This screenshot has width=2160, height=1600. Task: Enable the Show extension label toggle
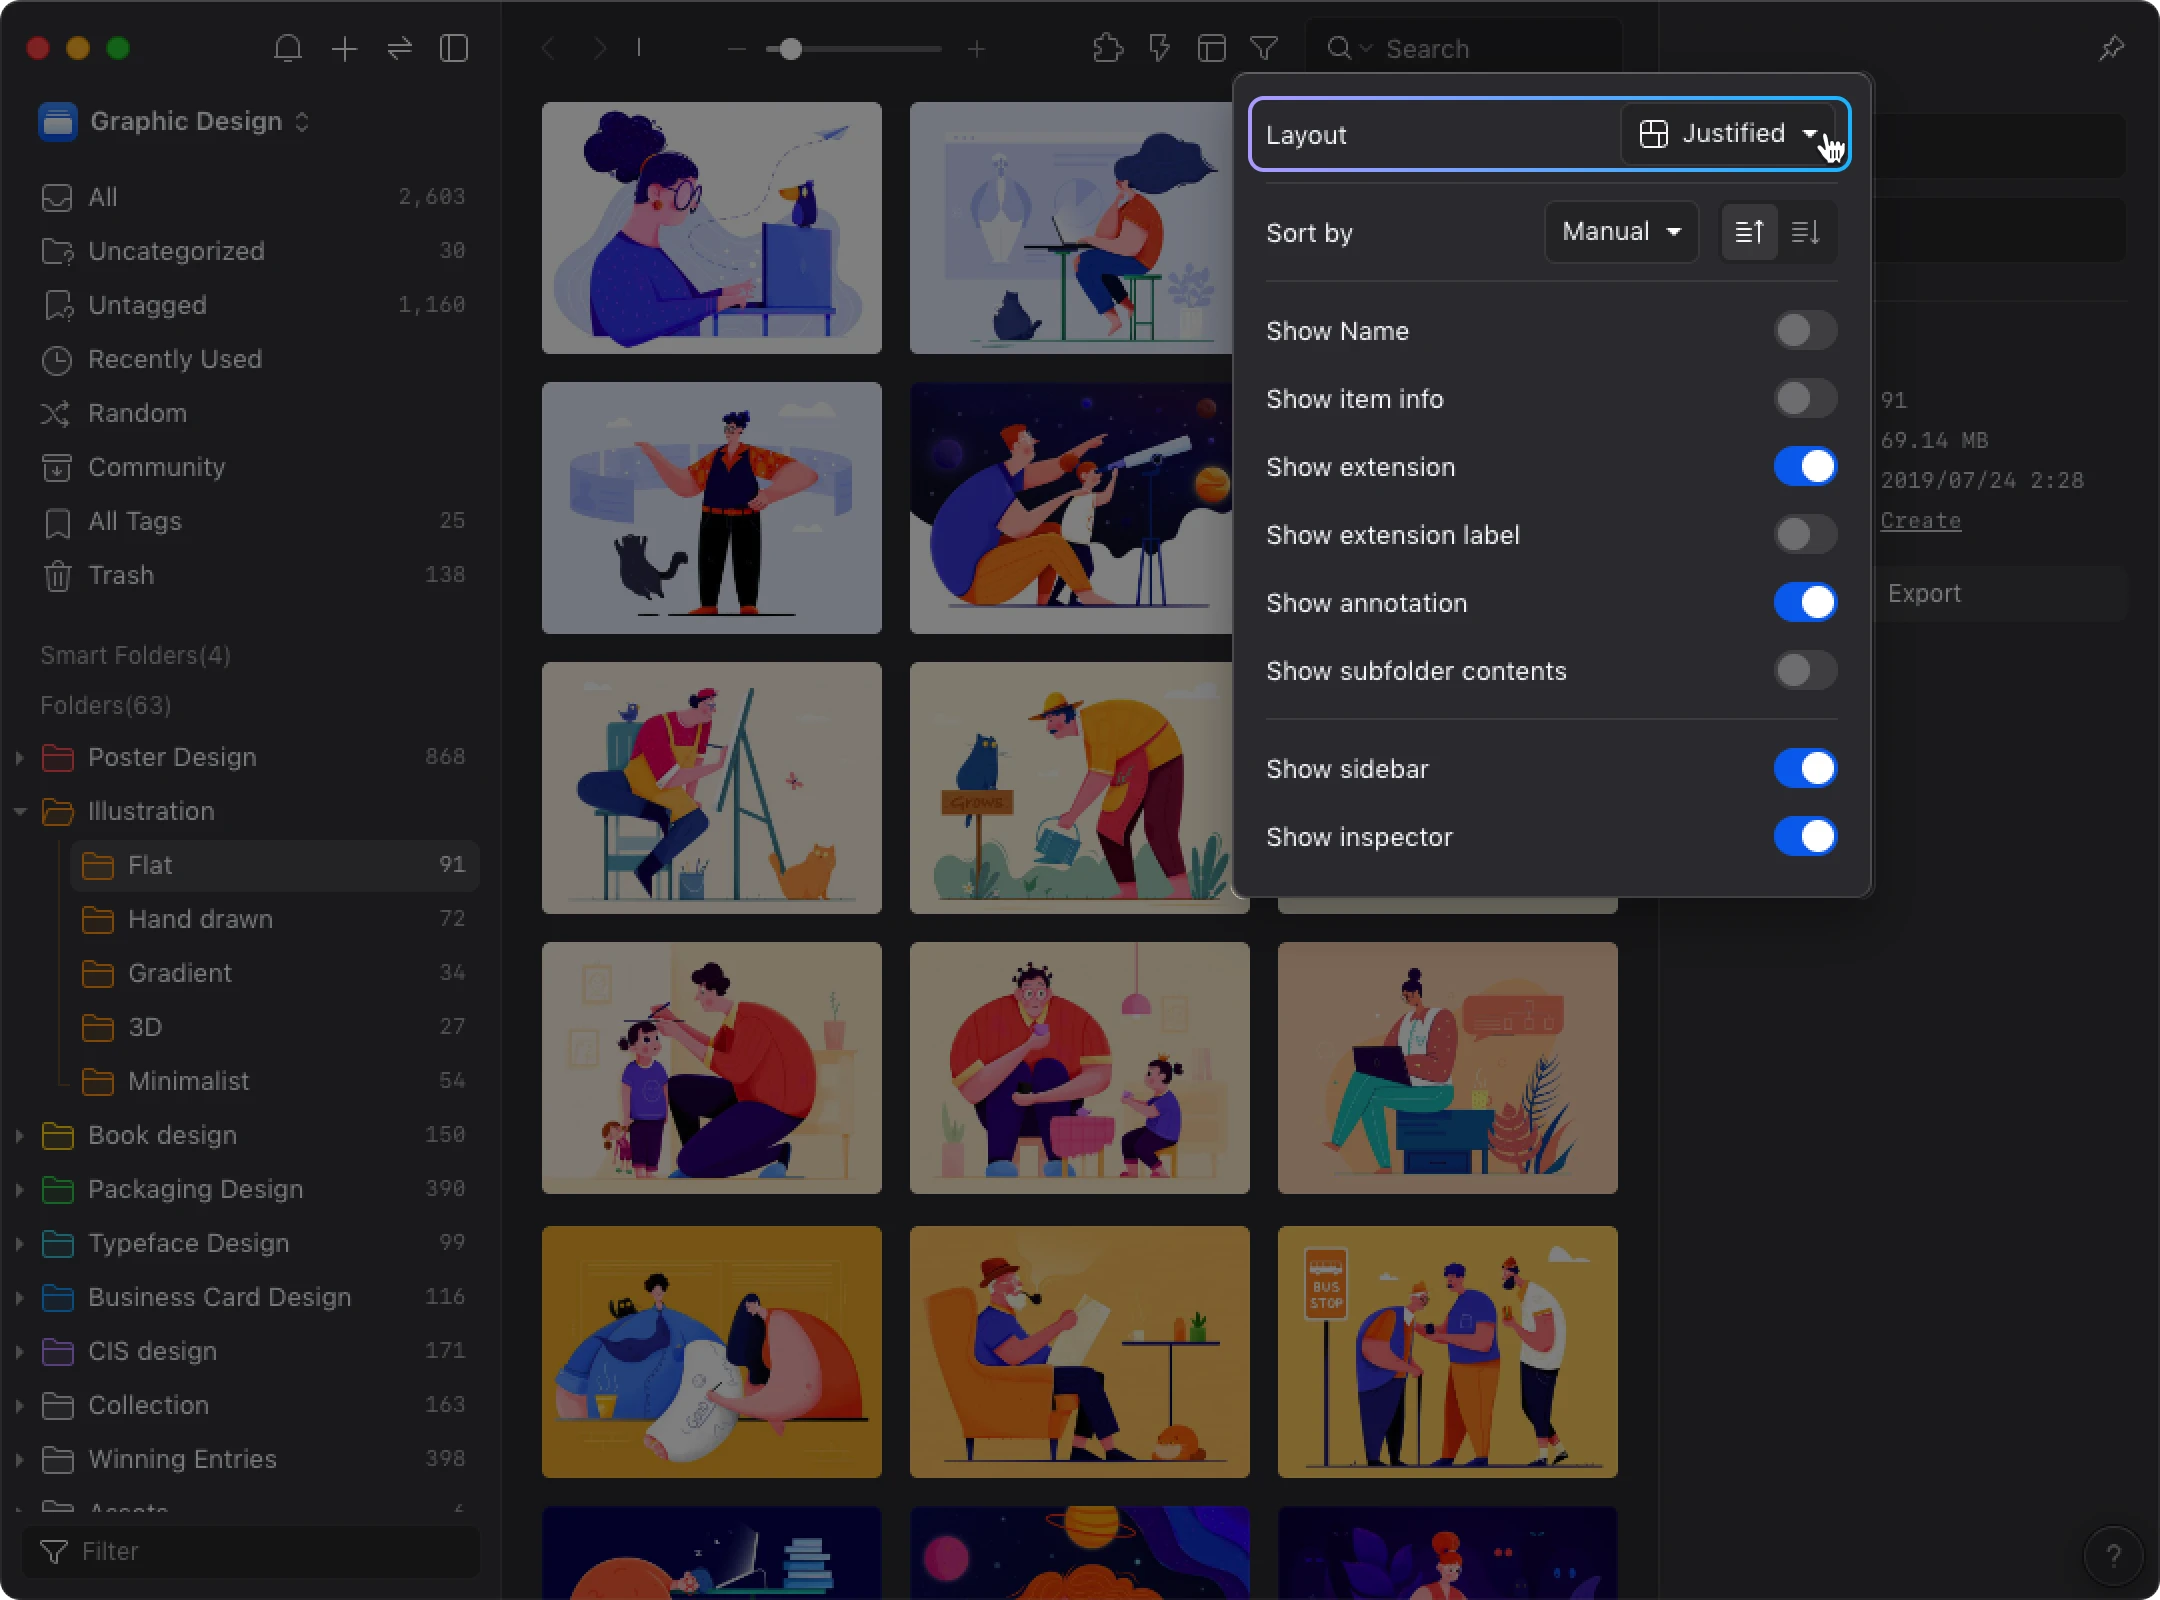pos(1805,535)
